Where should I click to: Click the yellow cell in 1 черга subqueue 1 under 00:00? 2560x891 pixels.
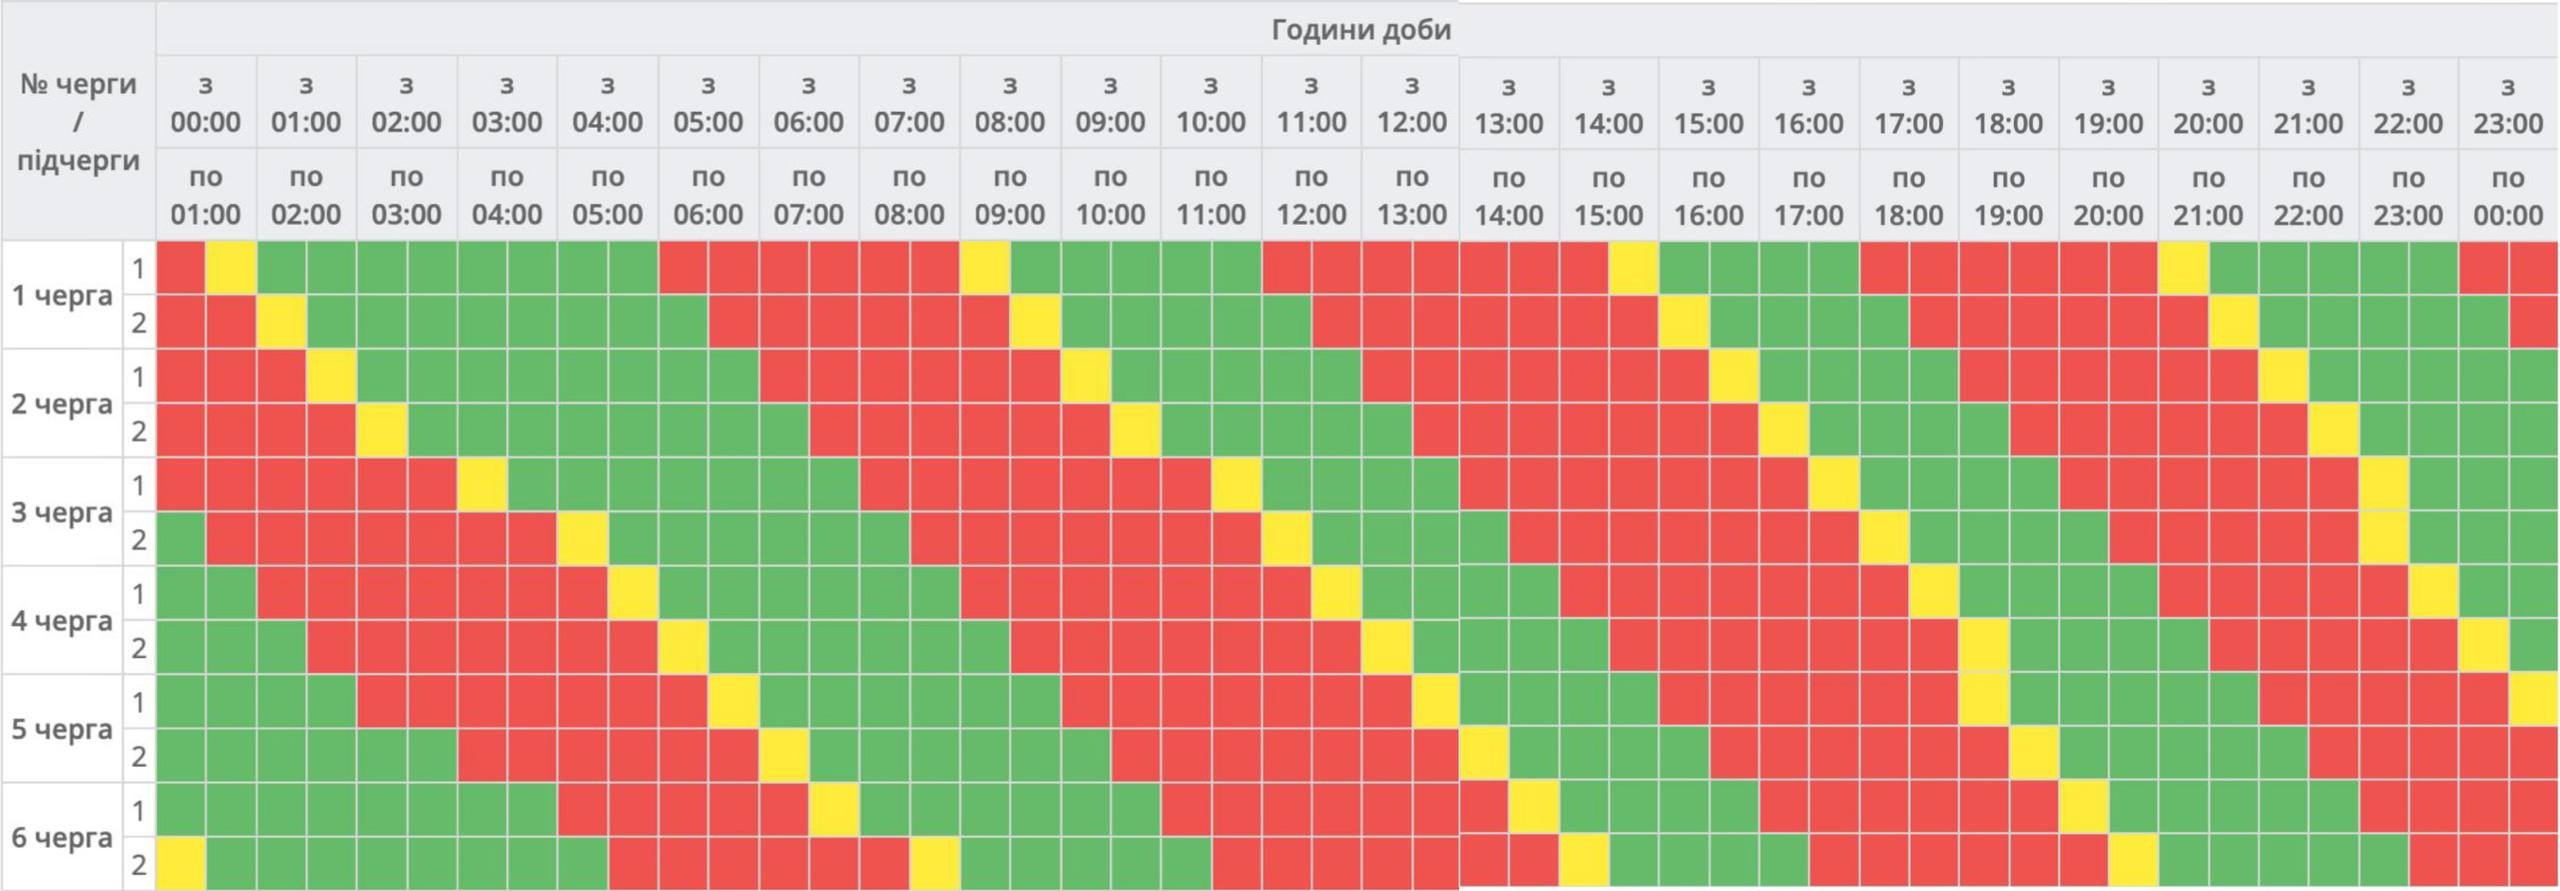point(231,268)
